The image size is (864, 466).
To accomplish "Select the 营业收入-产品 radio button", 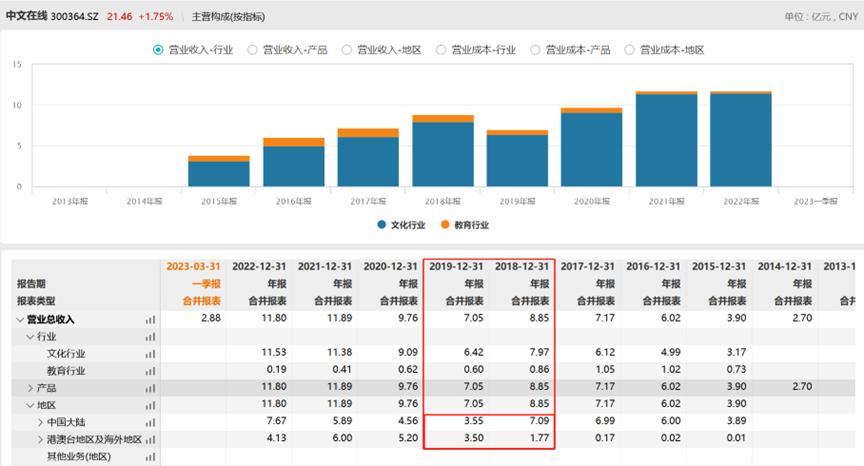I will point(253,50).
